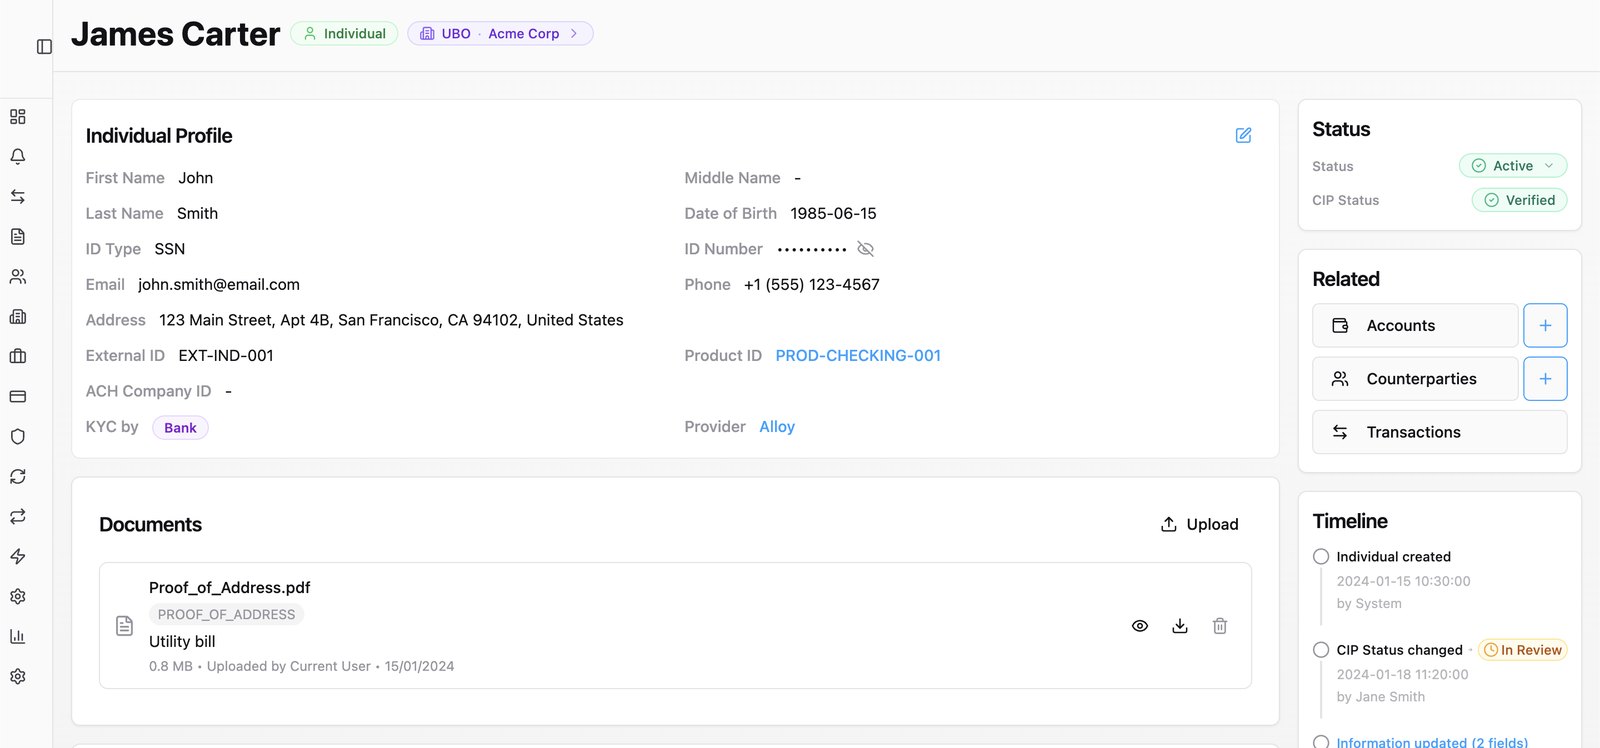Image resolution: width=1600 pixels, height=748 pixels.
Task: Open related Transactions
Action: pyautogui.click(x=1440, y=432)
